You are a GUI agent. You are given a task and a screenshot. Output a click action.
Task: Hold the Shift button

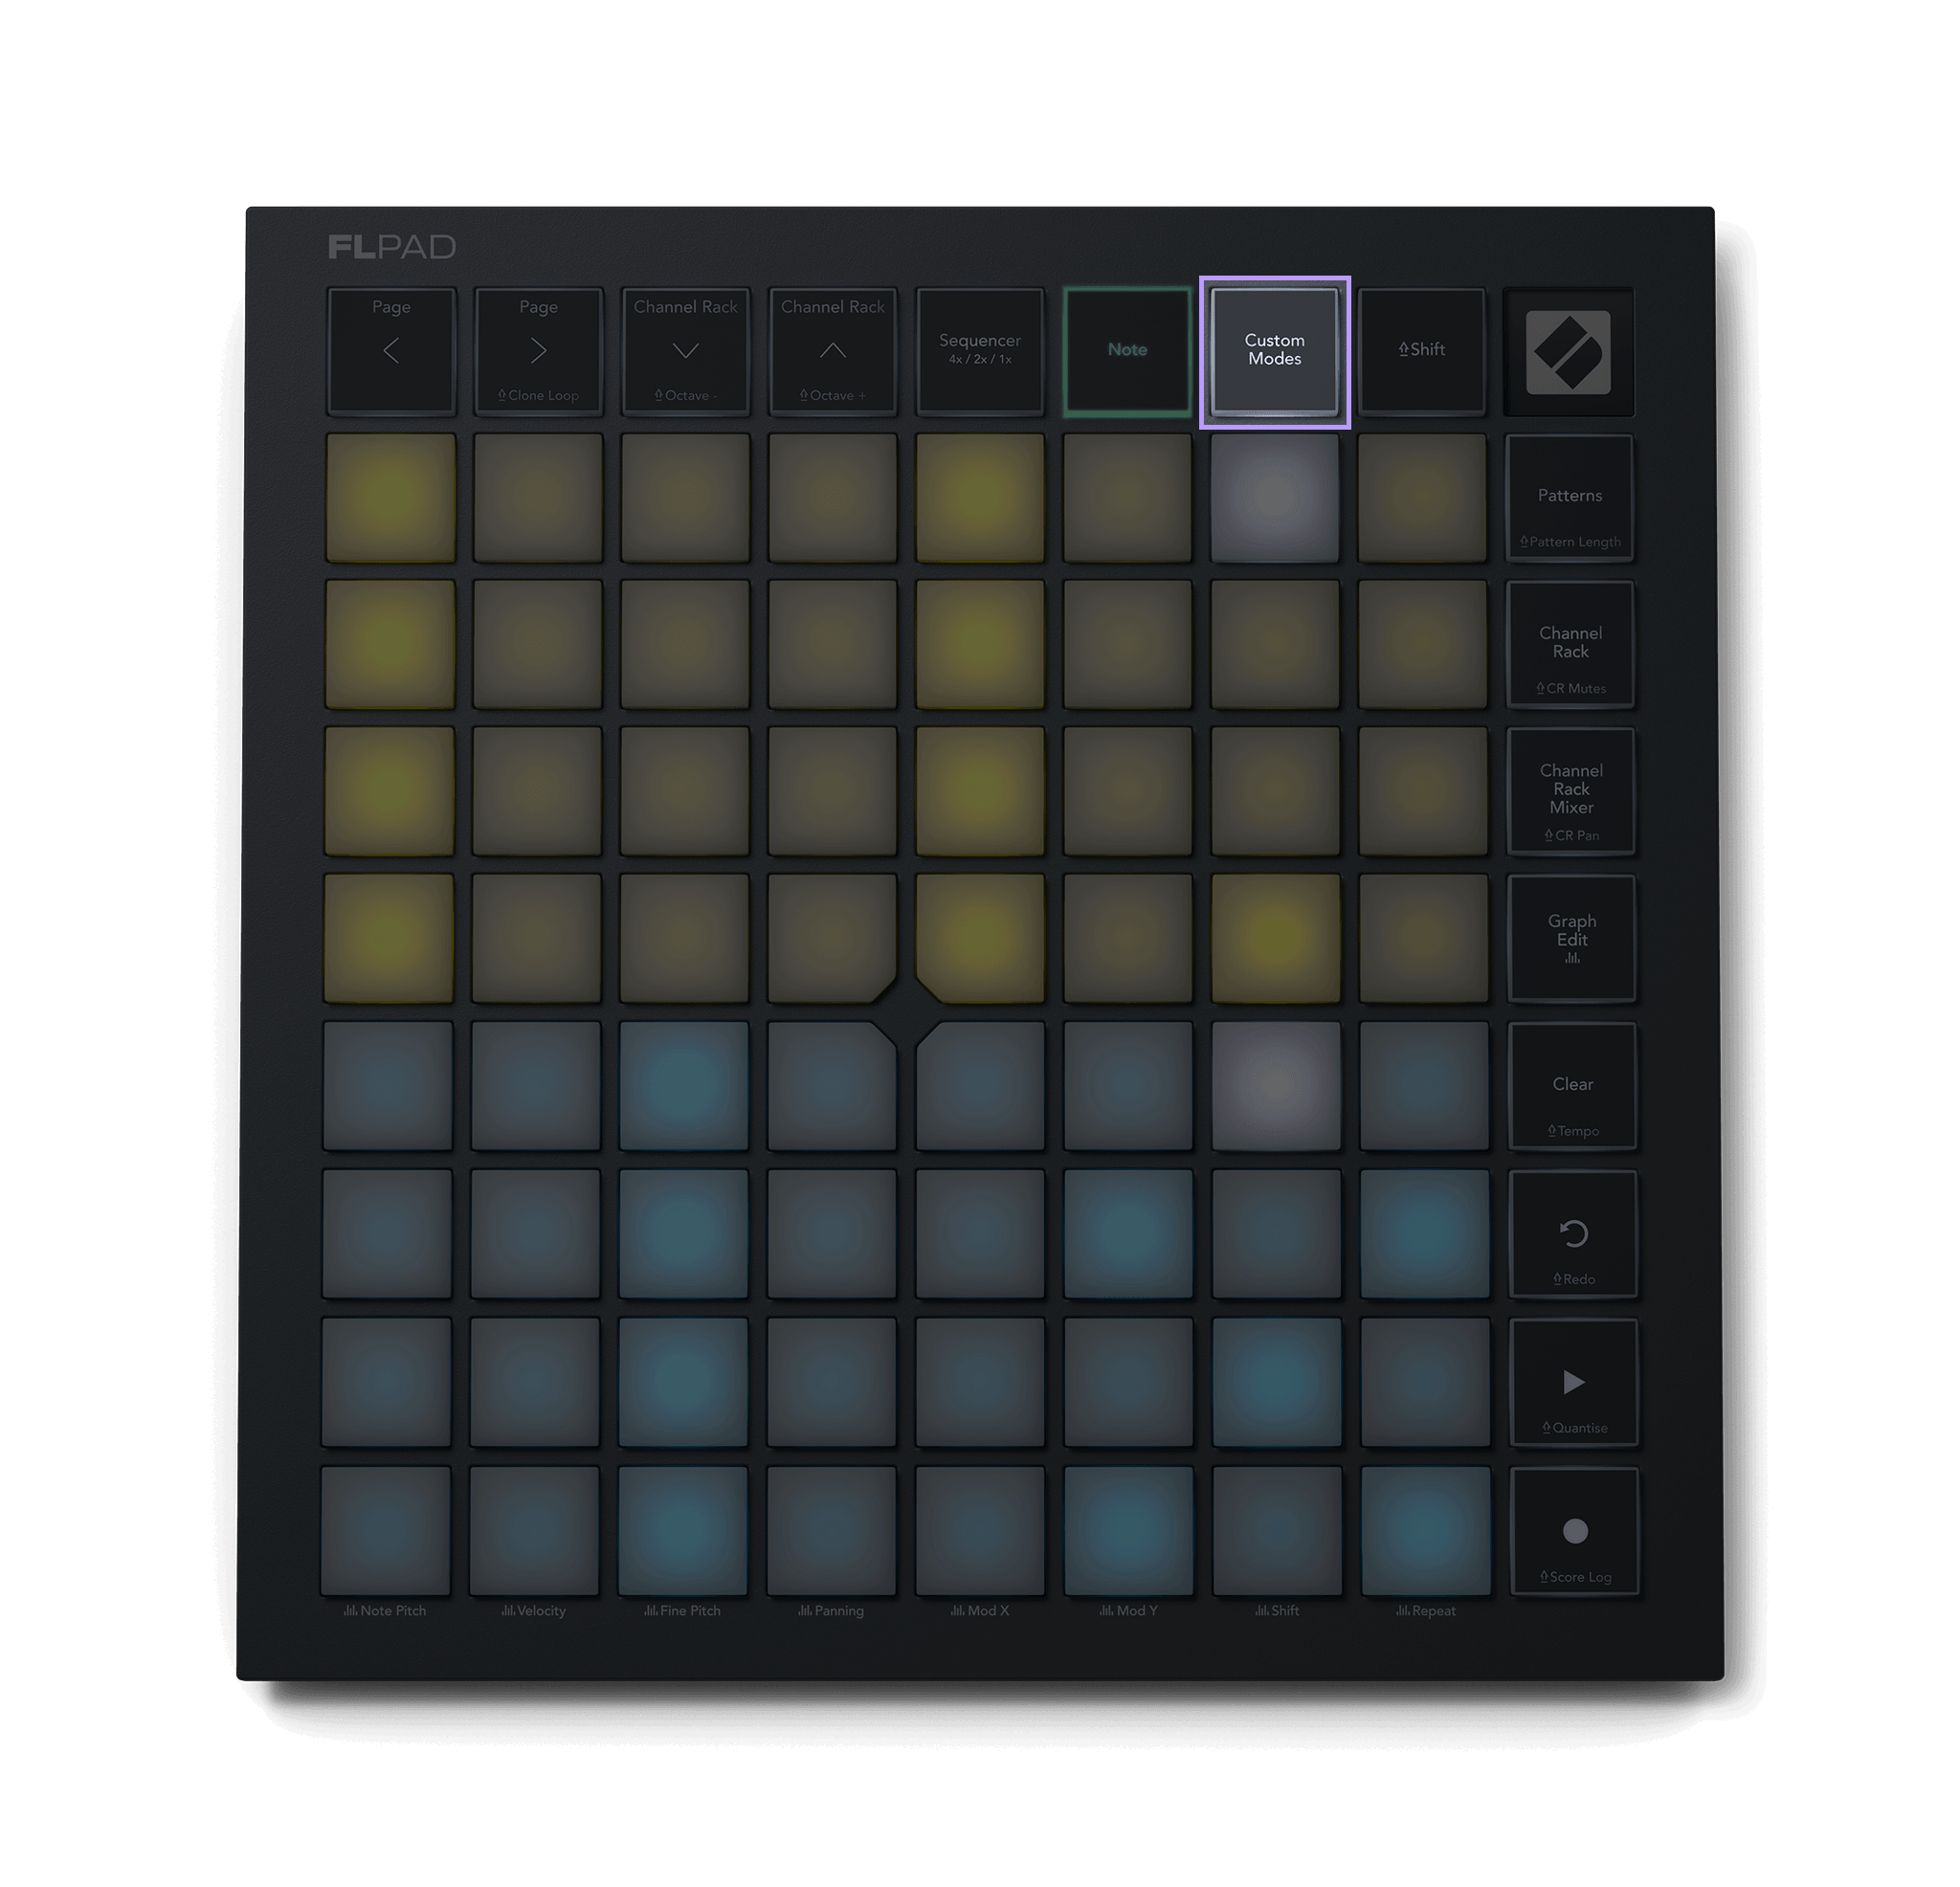point(1421,351)
